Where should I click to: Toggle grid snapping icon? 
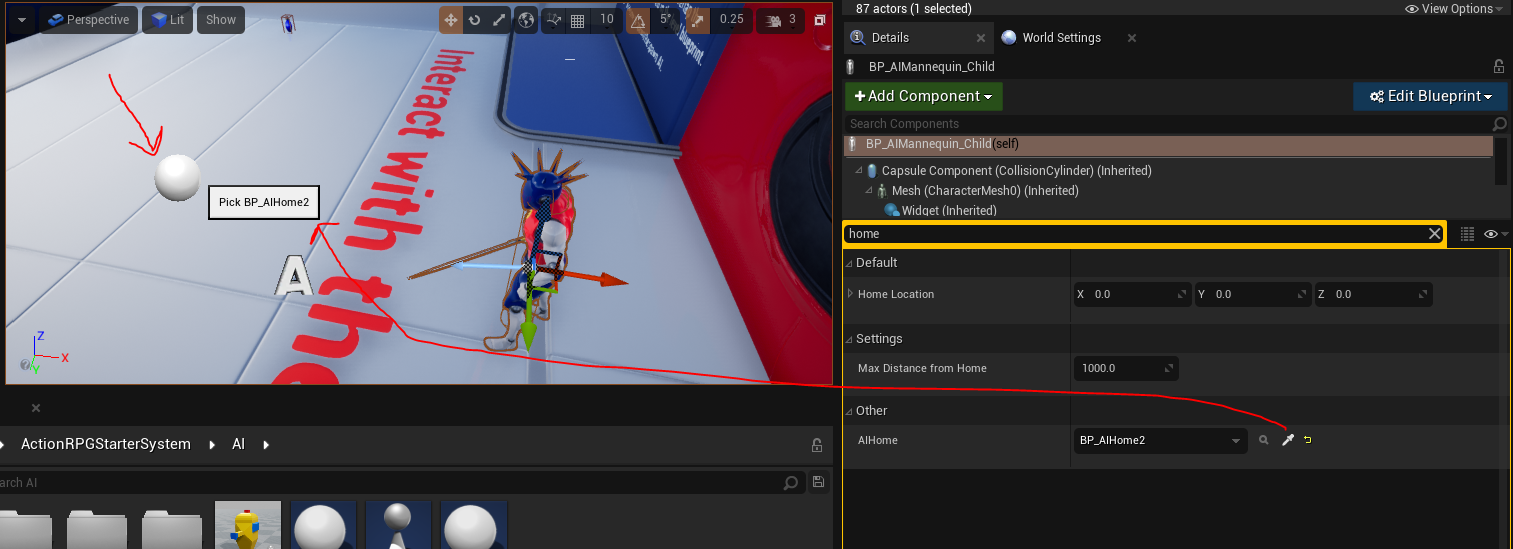[577, 20]
